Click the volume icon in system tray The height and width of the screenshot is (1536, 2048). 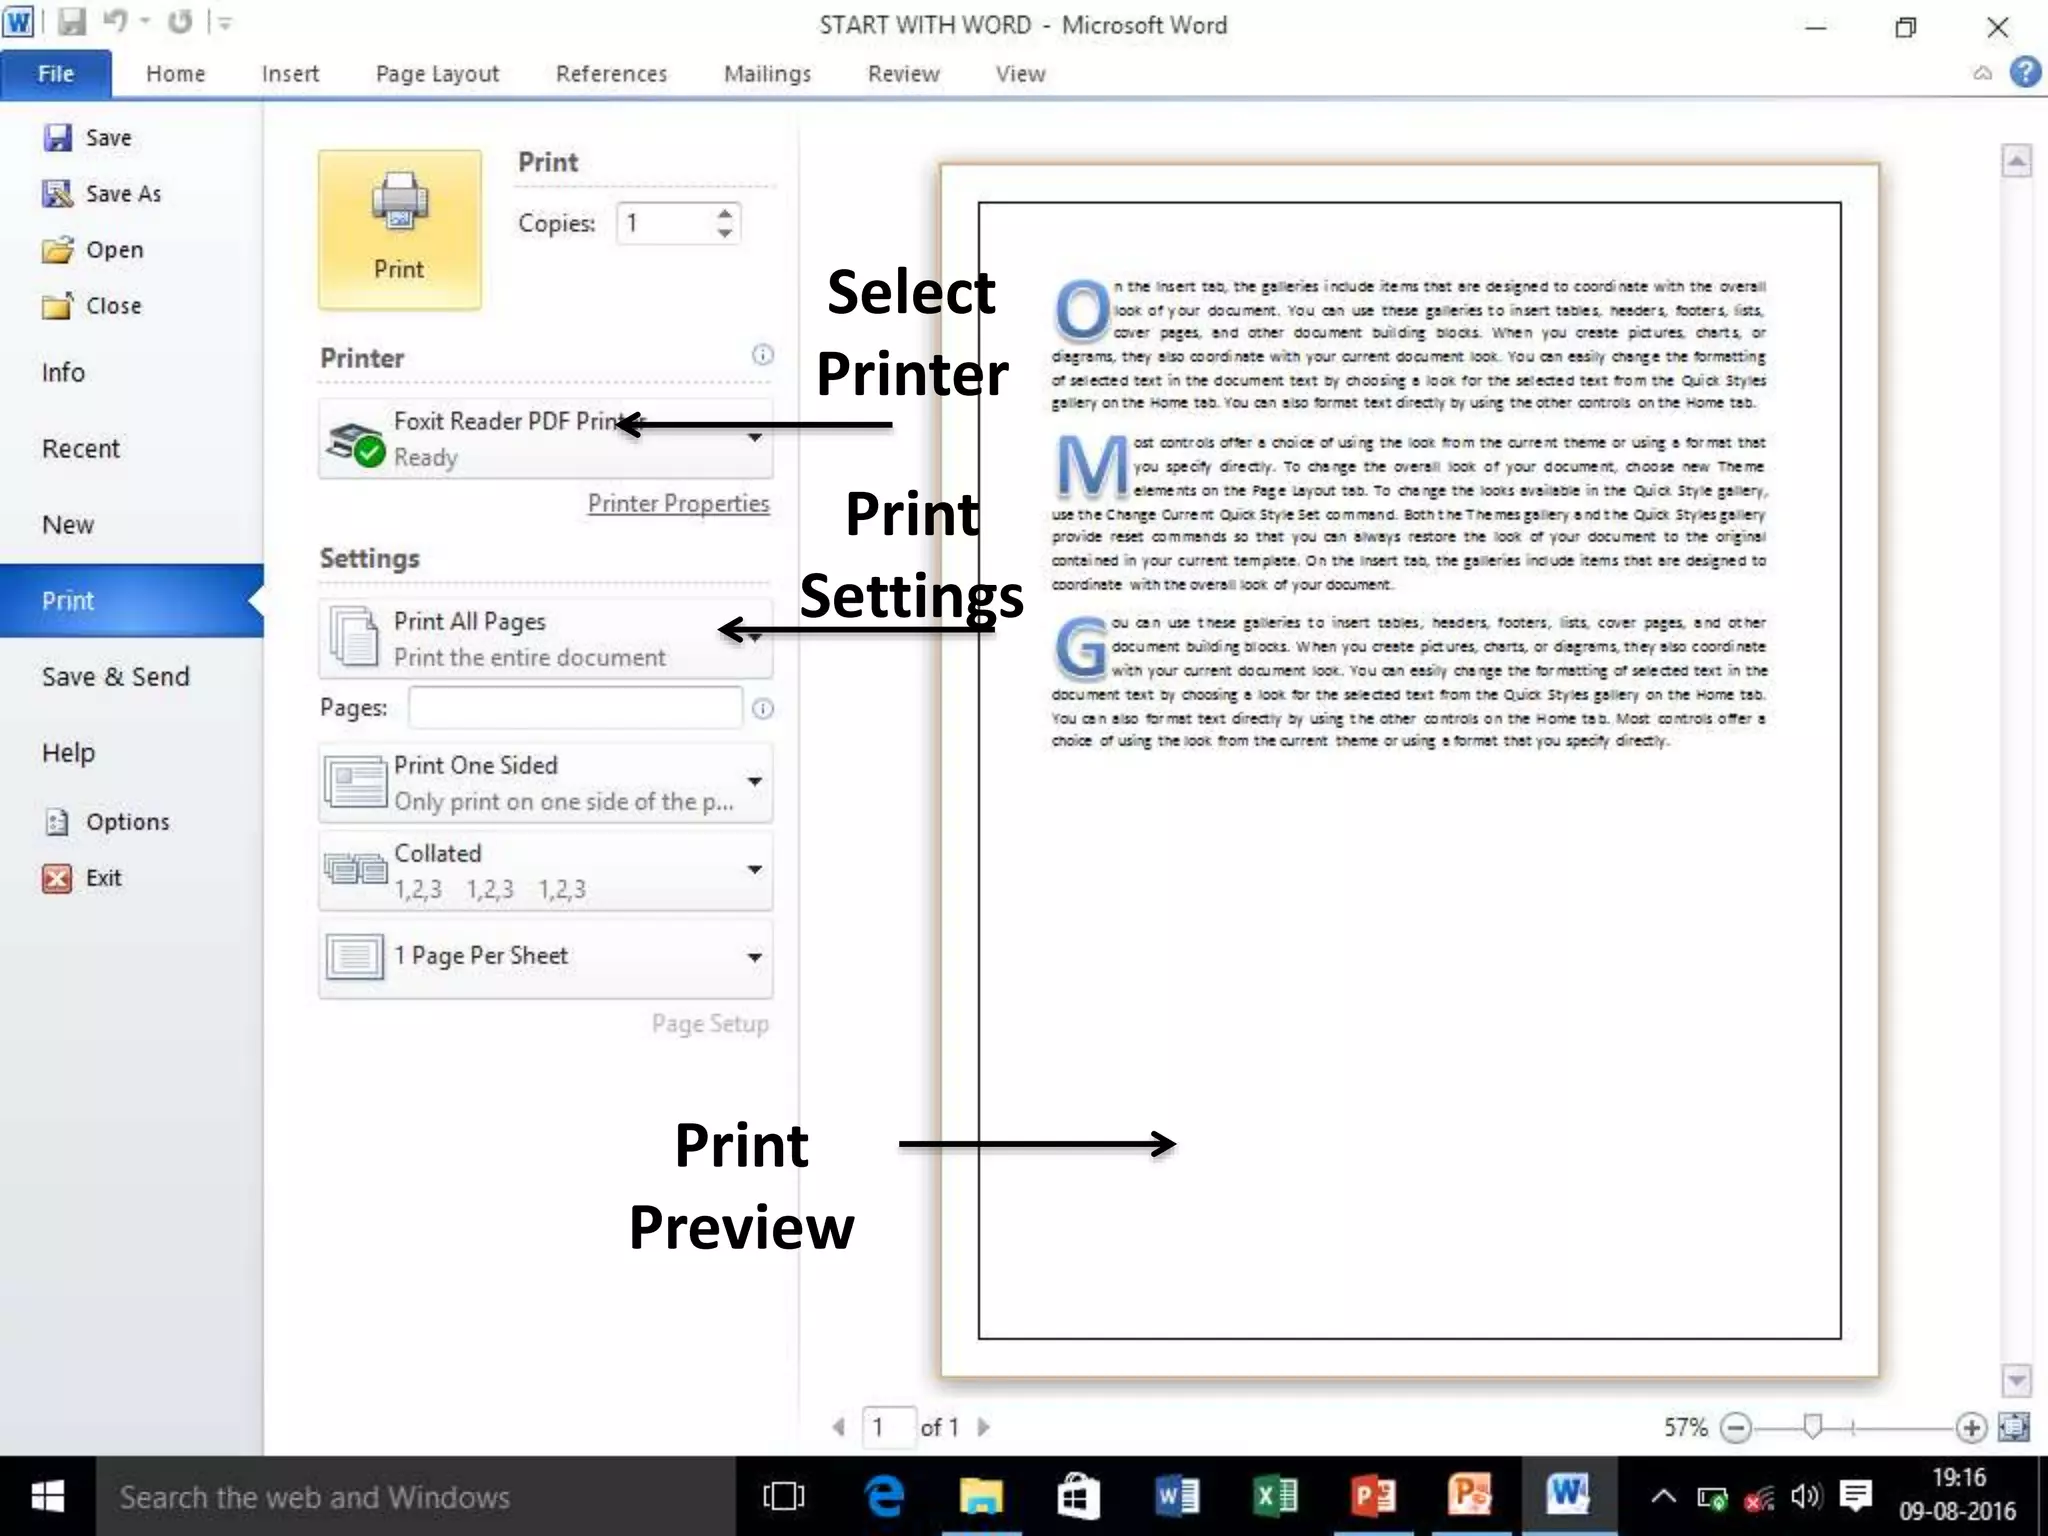(x=1806, y=1496)
